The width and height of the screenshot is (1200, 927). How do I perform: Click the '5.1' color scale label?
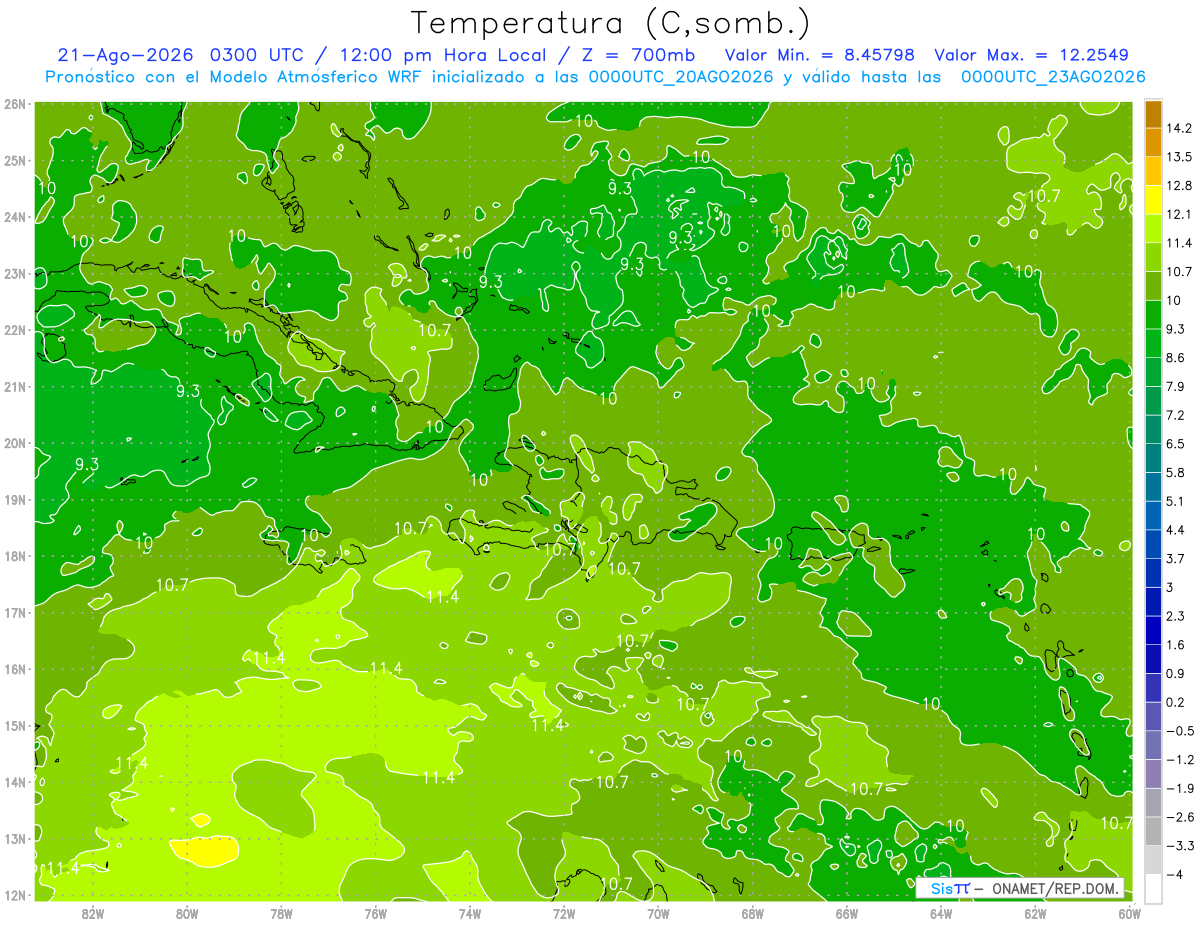[x=1176, y=501]
